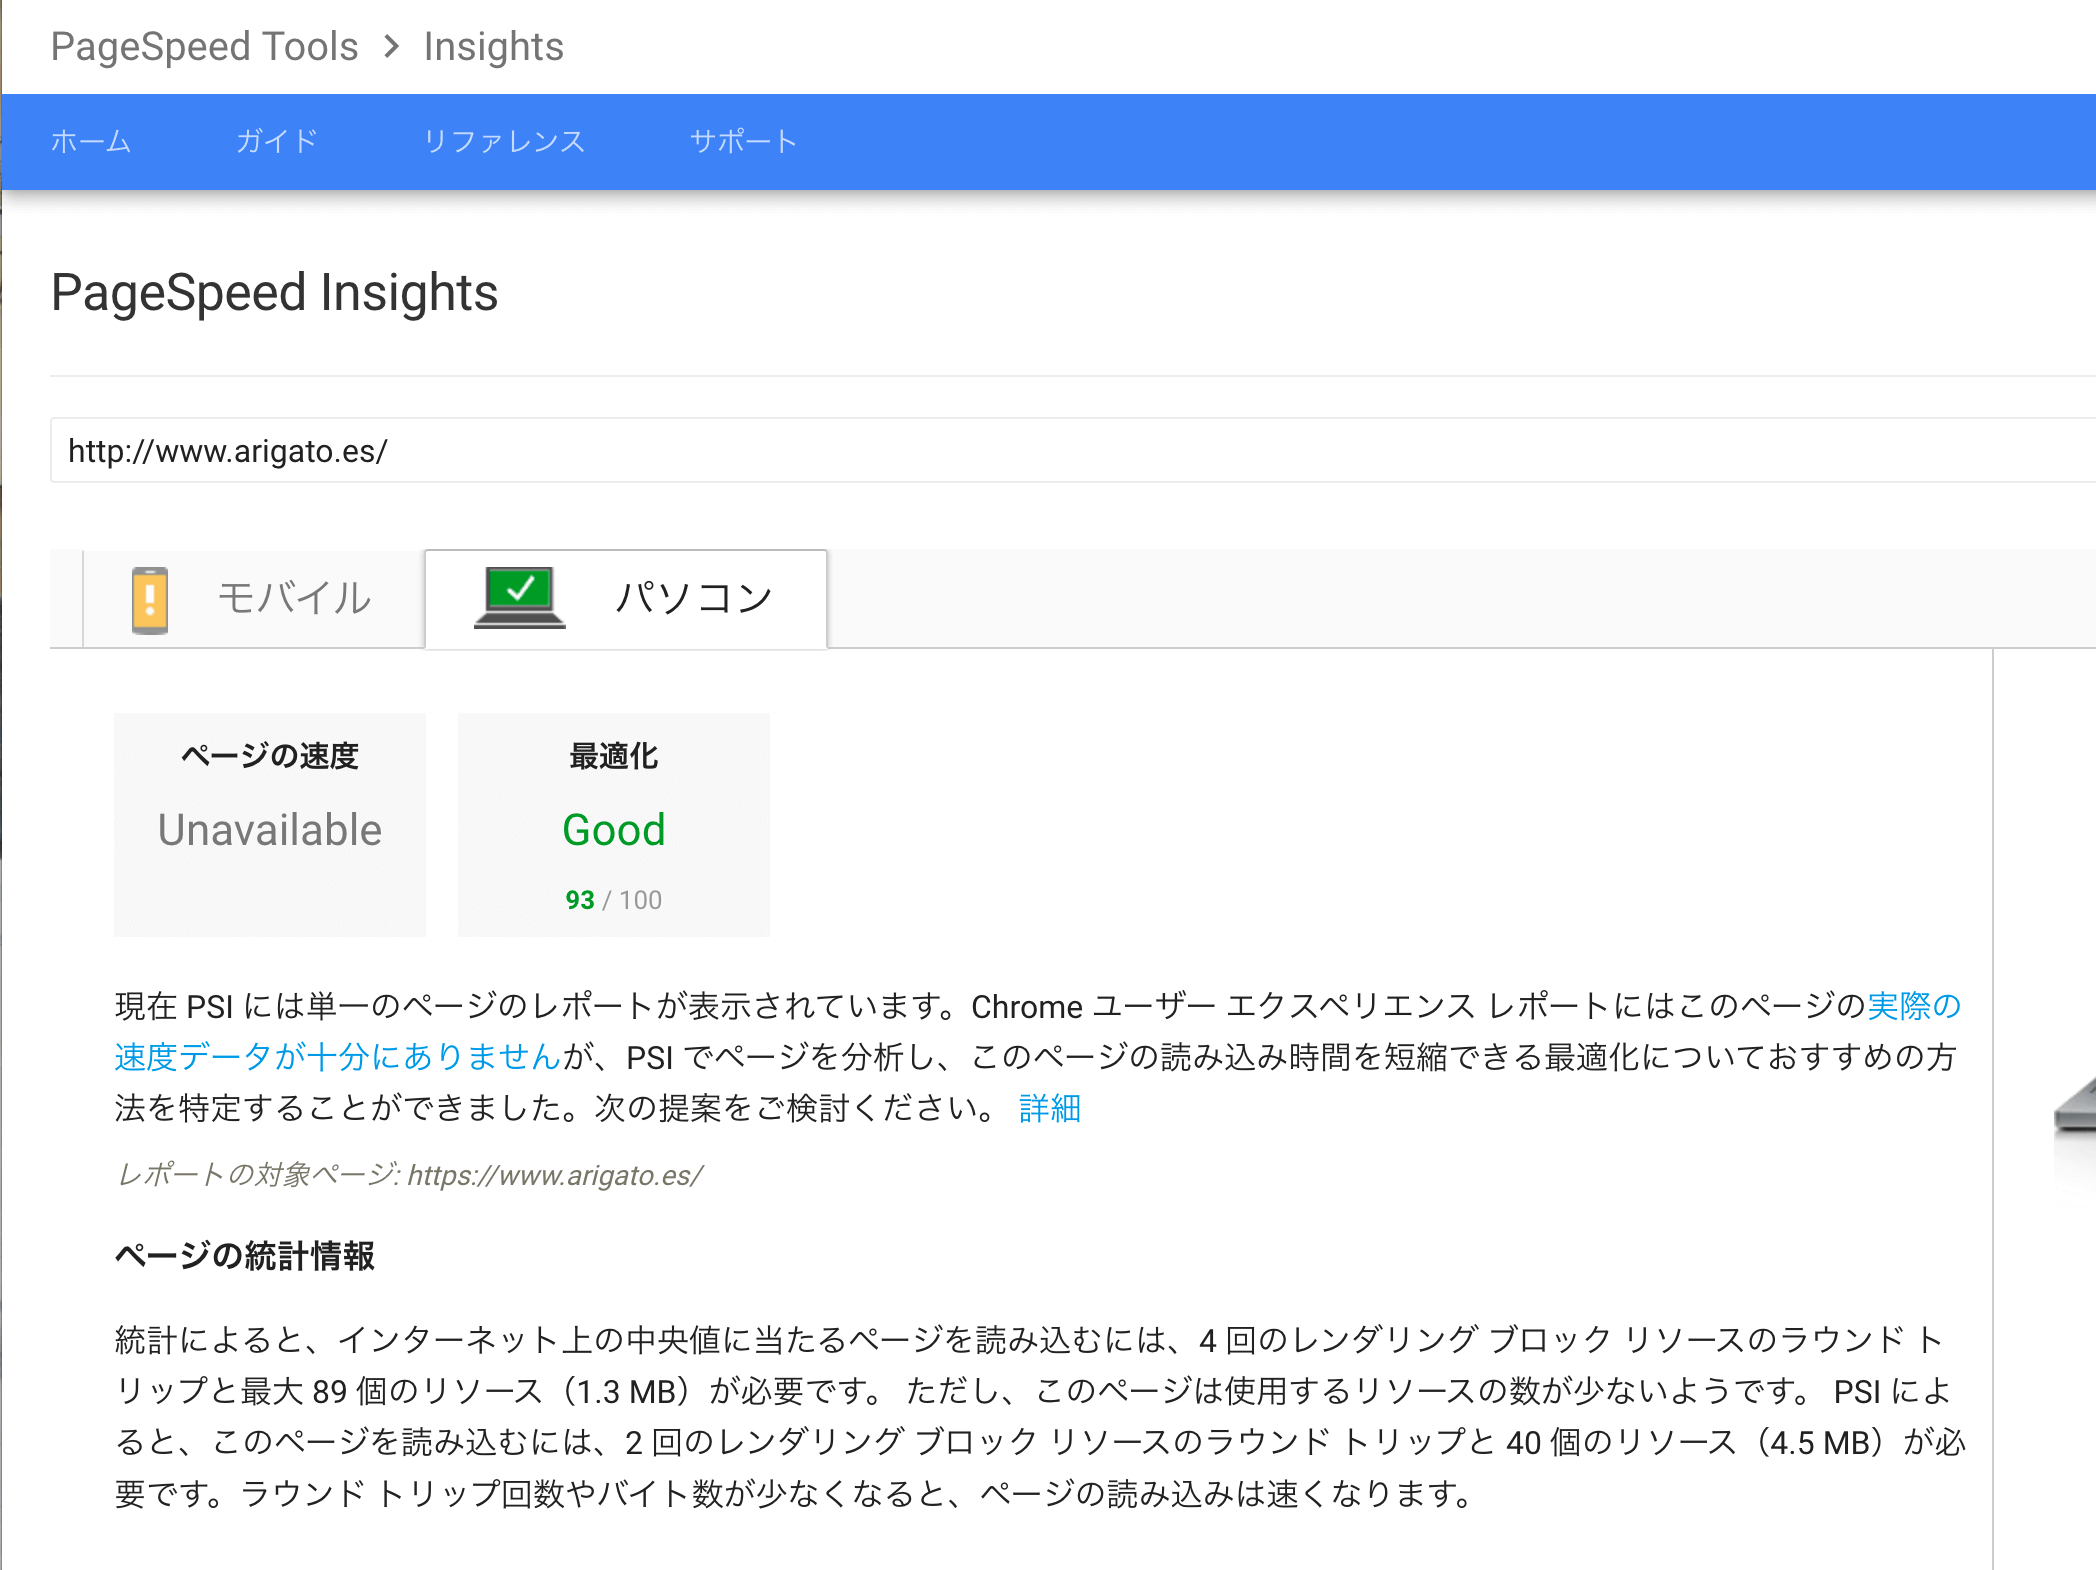Switch to the モバイル tab
Screen dimensions: 2096x1570
point(293,599)
